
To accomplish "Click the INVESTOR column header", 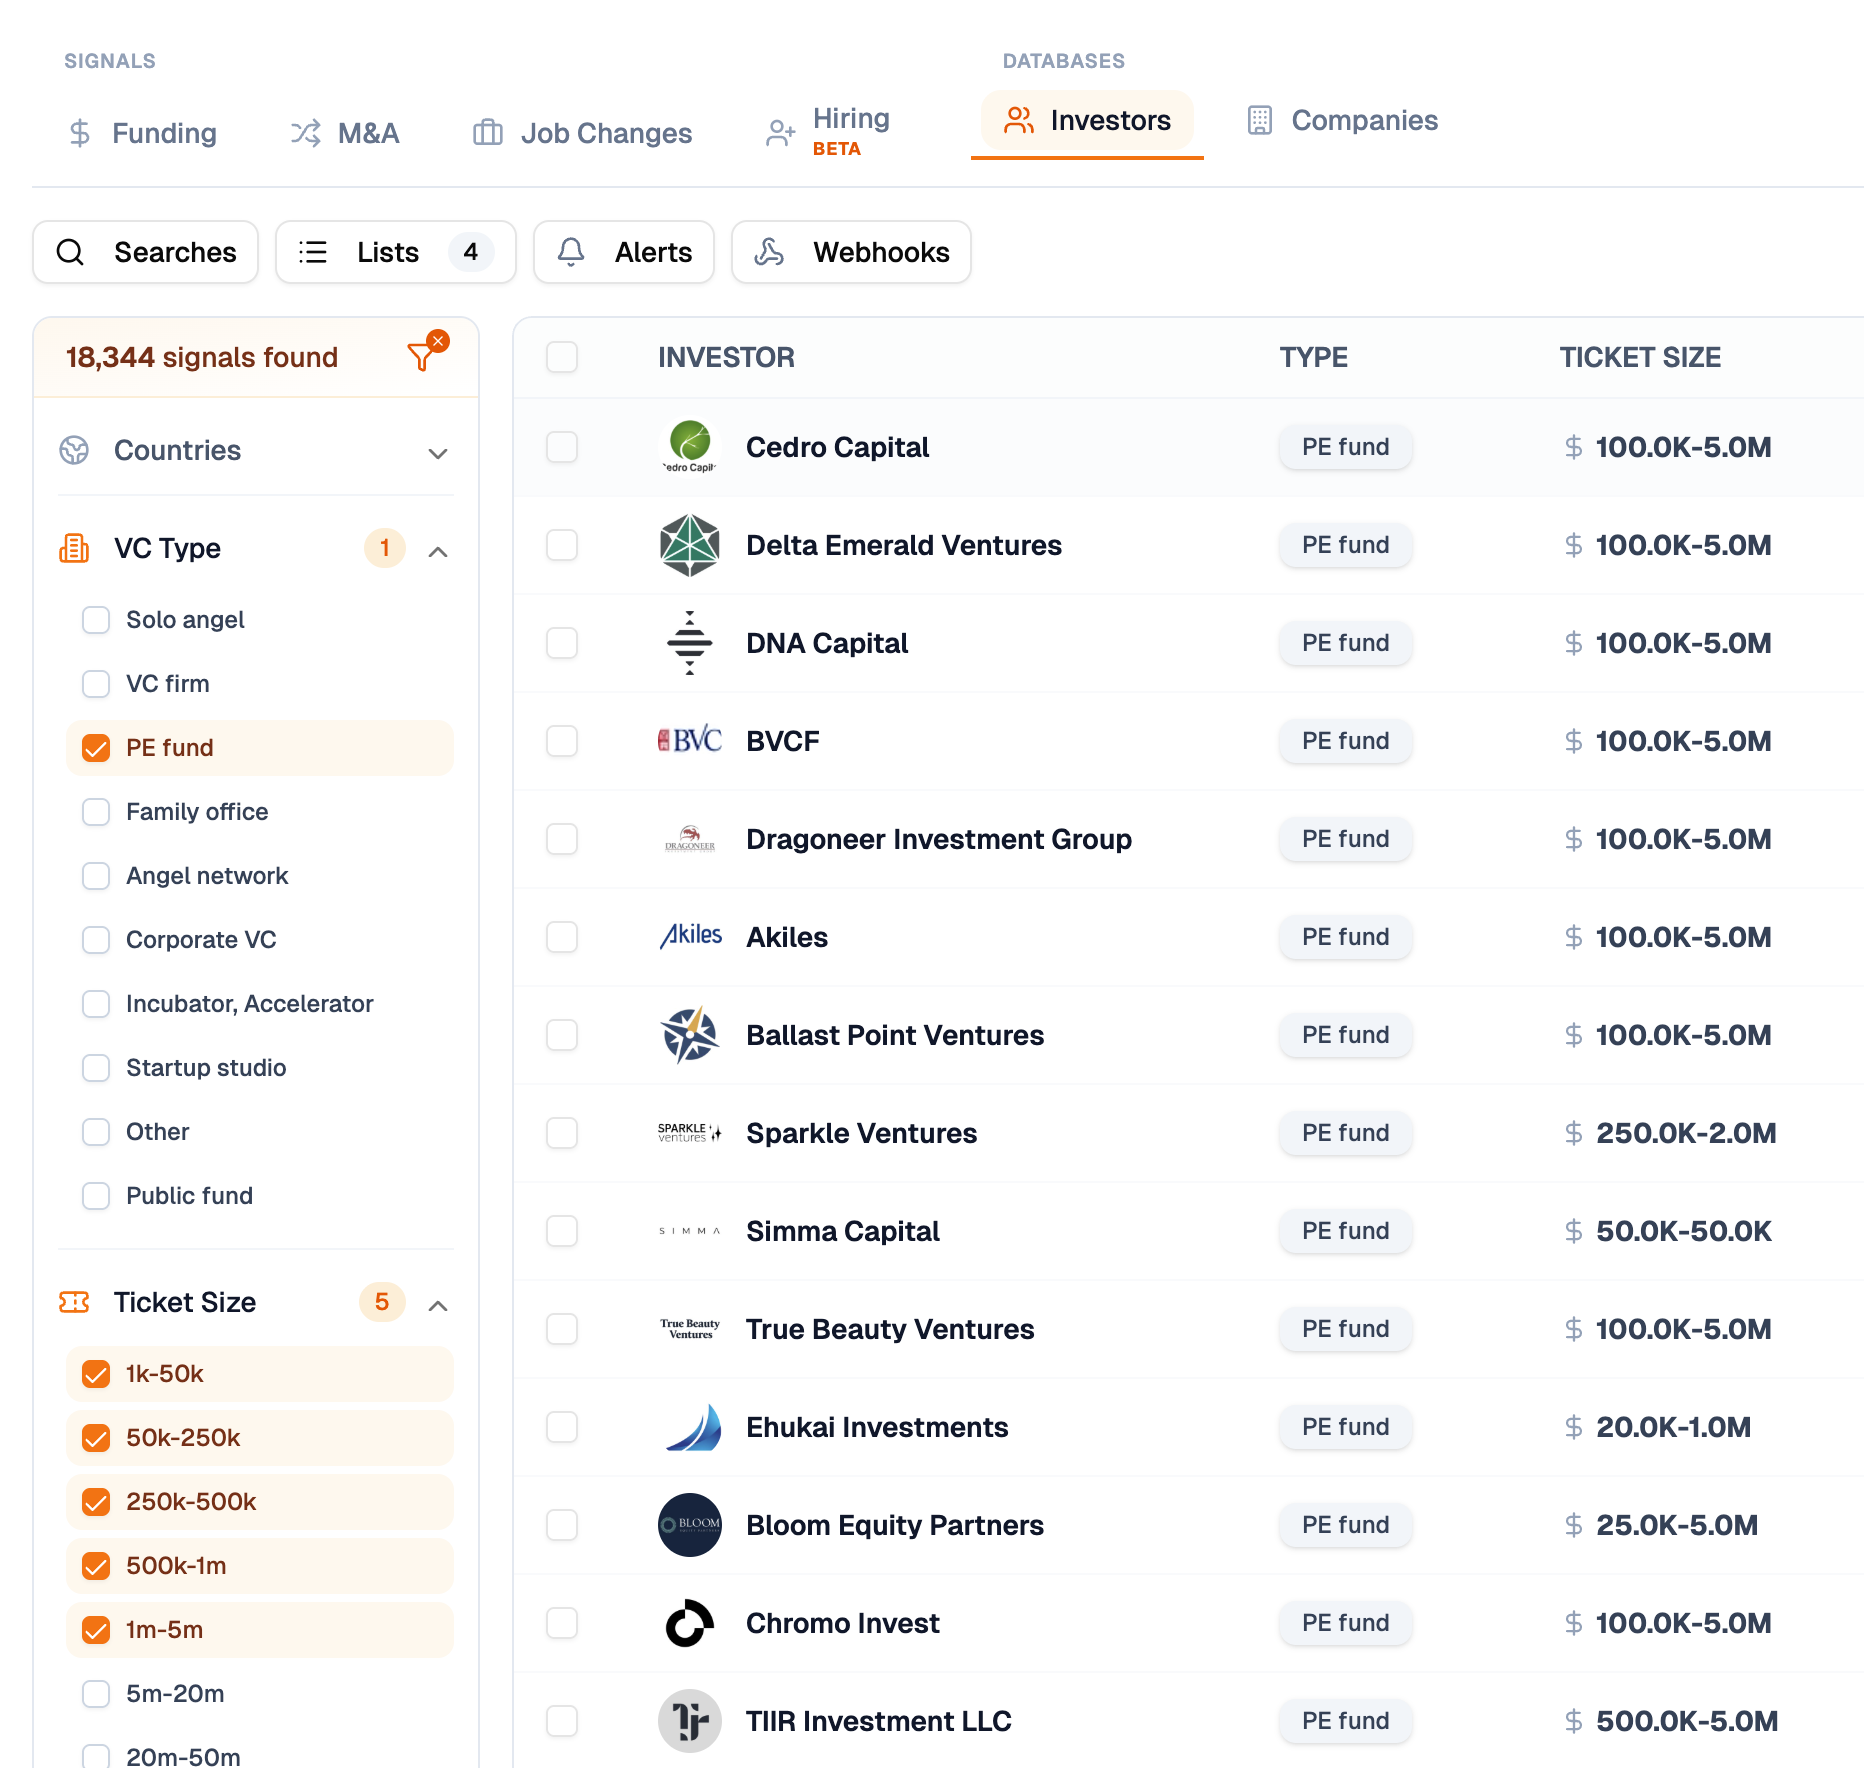I will (x=727, y=357).
